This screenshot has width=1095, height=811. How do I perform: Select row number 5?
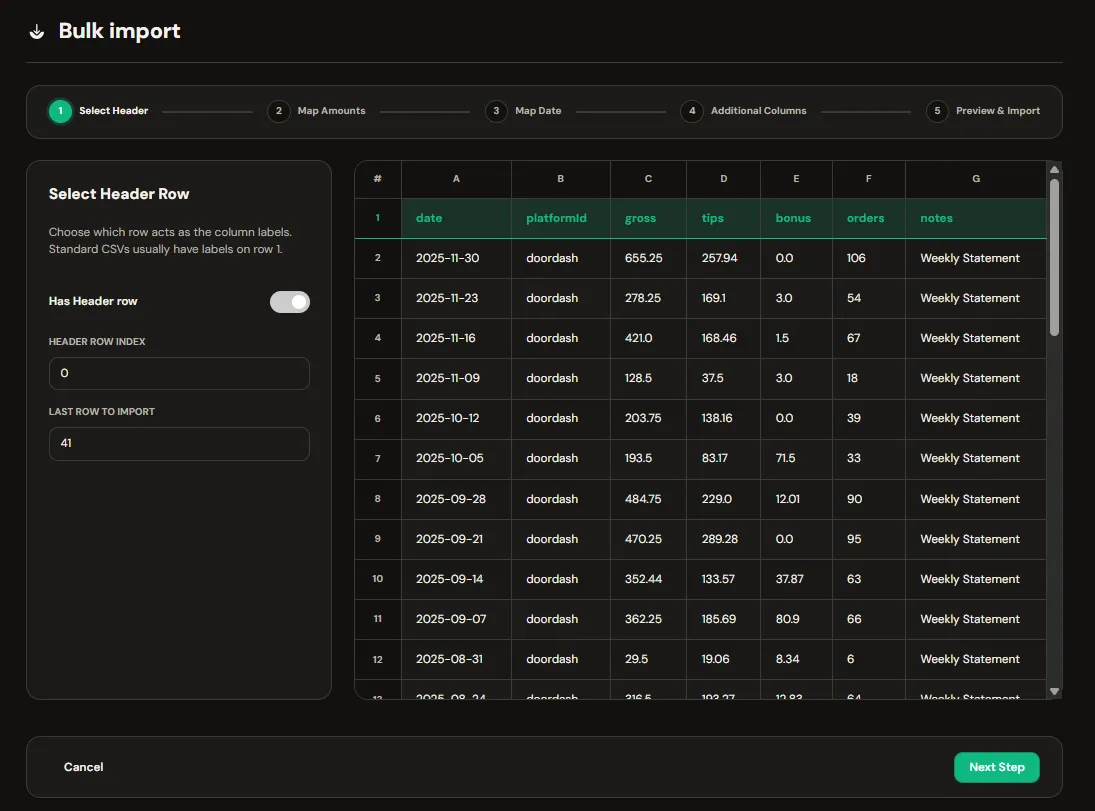378,379
